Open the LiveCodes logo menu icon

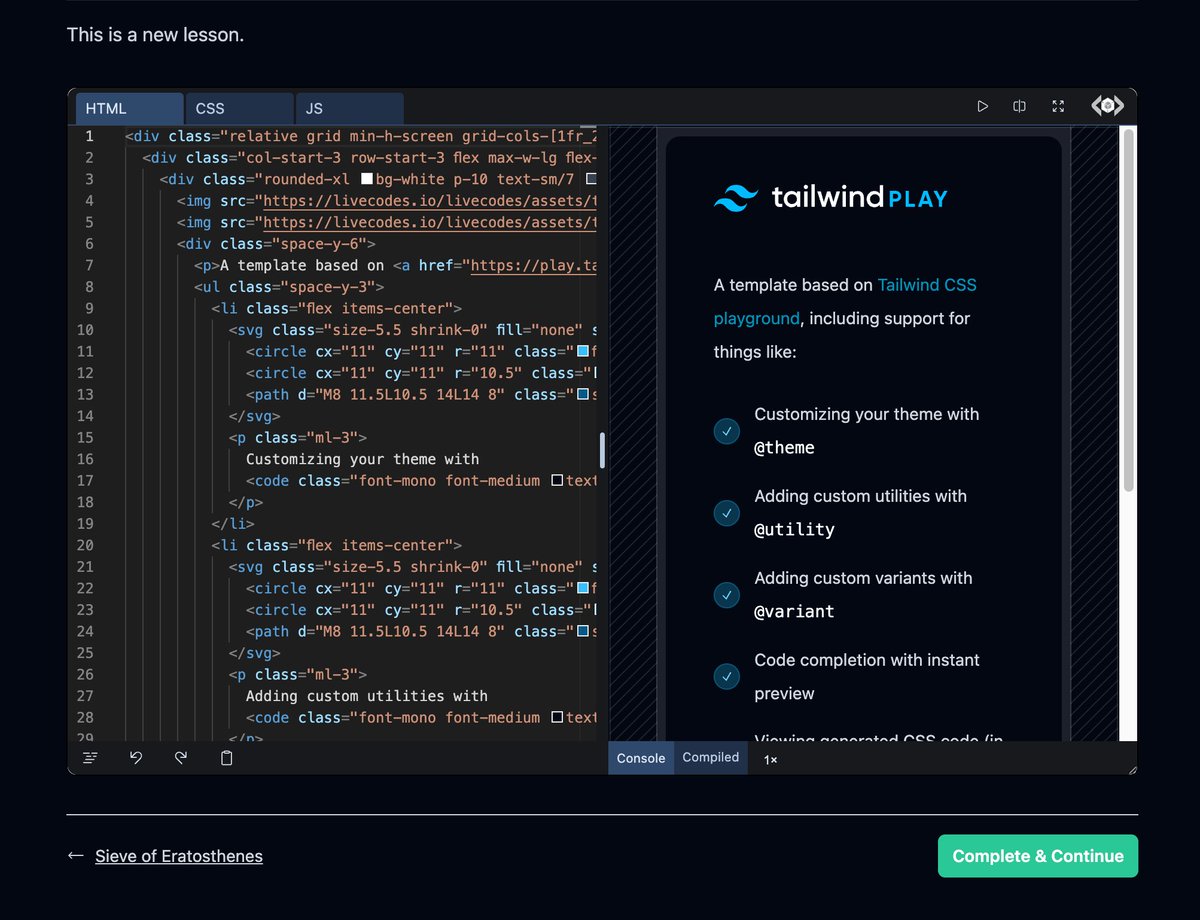tap(1106, 104)
